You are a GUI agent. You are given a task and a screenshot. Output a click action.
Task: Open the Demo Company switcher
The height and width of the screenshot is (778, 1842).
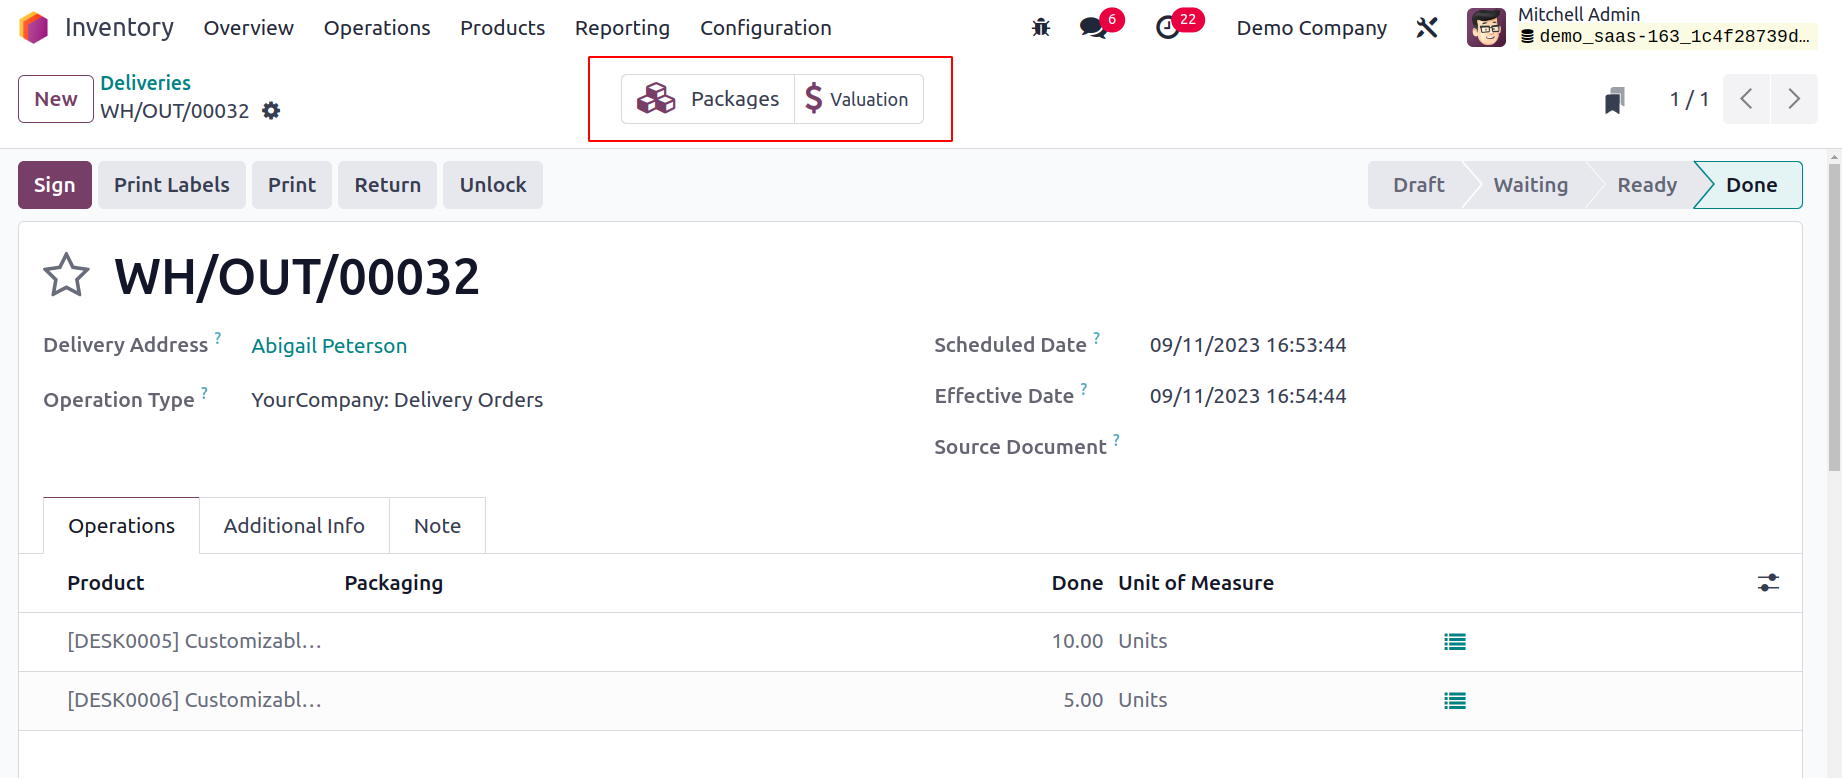(x=1311, y=28)
